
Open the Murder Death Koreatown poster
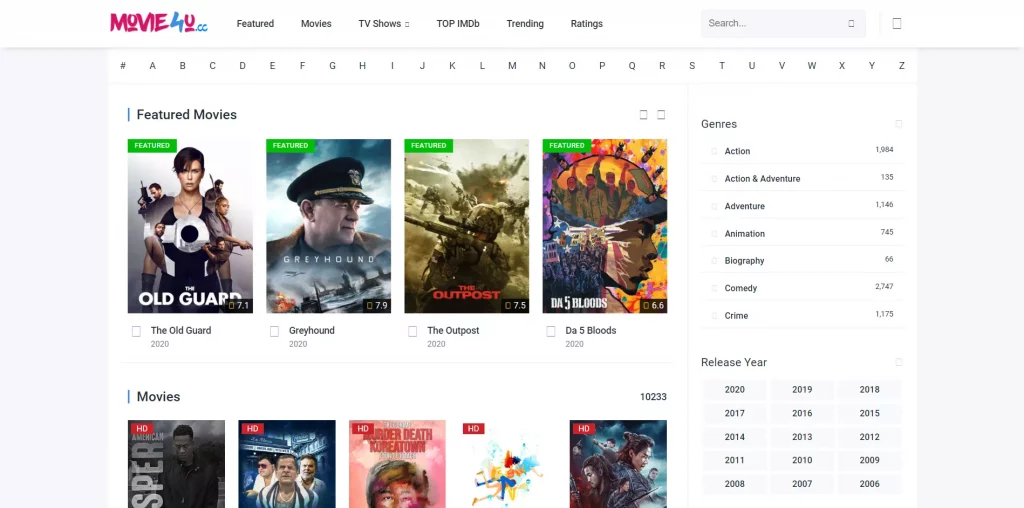point(398,464)
